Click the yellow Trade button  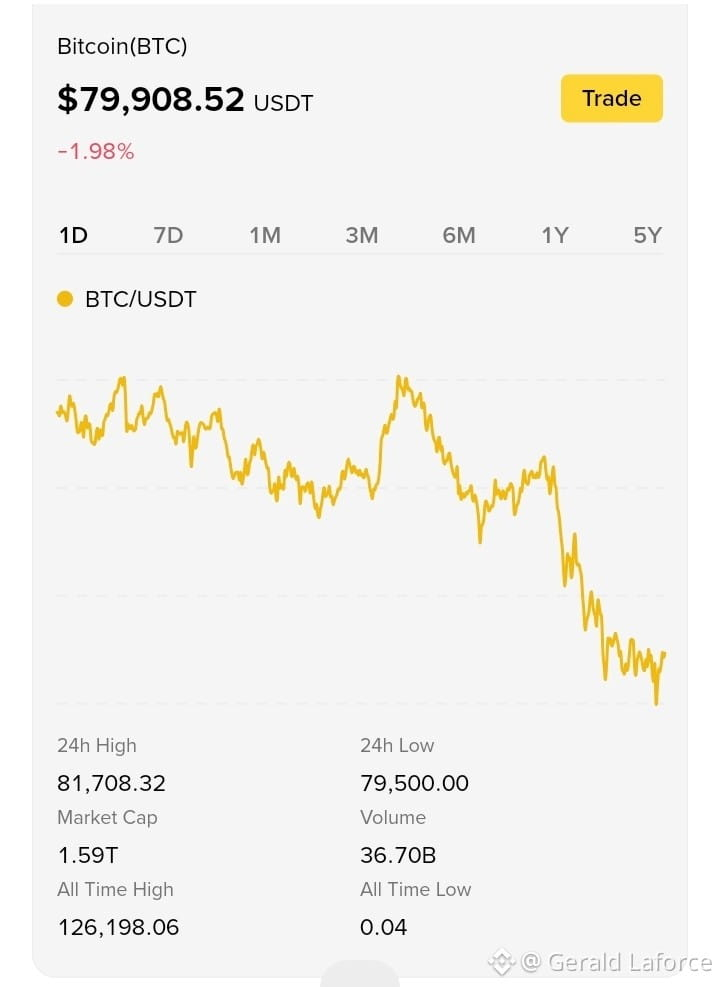611,98
